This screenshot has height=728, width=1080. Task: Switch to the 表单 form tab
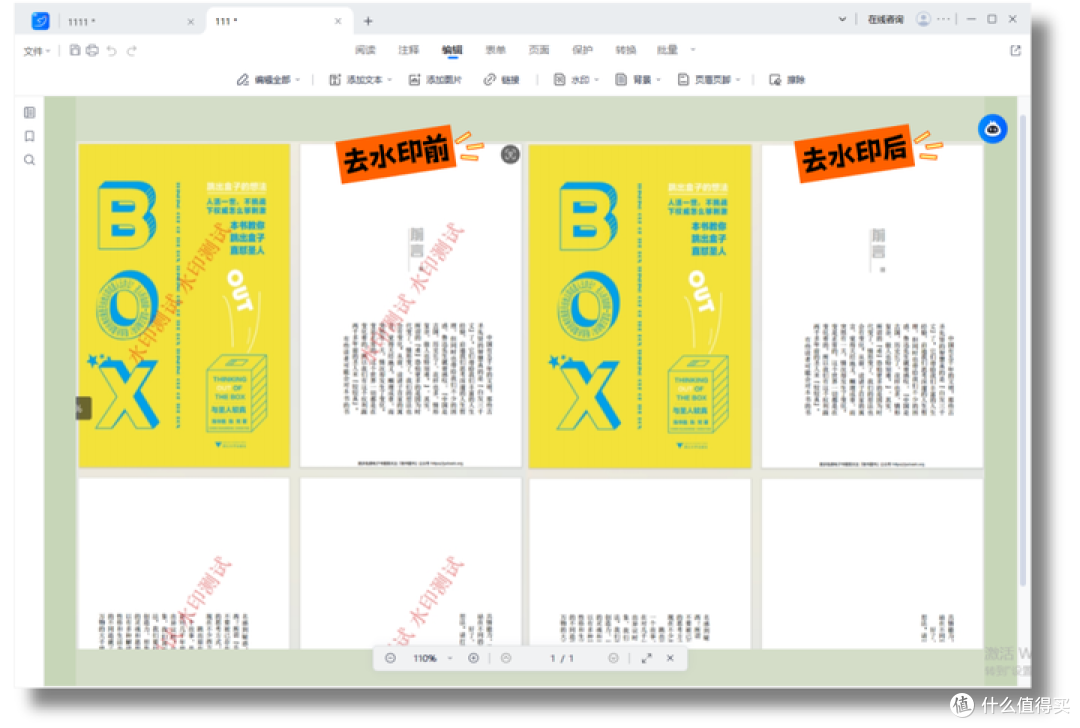[x=495, y=50]
